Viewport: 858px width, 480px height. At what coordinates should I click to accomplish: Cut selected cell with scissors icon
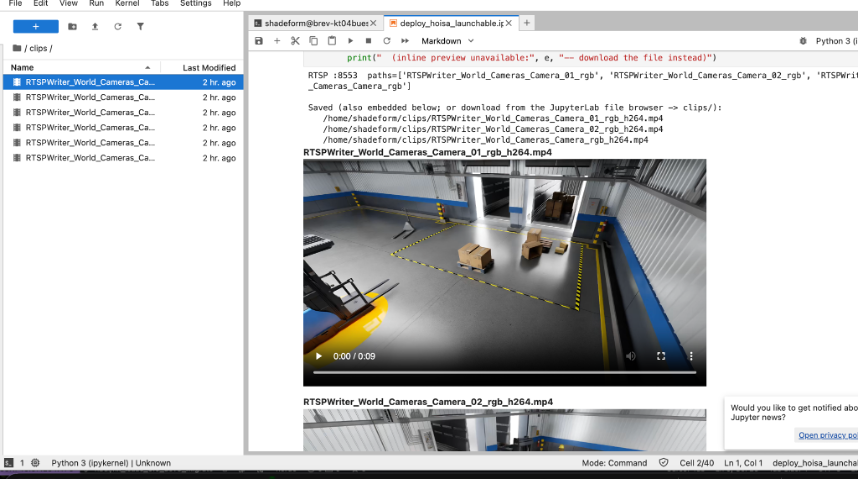tap(295, 41)
